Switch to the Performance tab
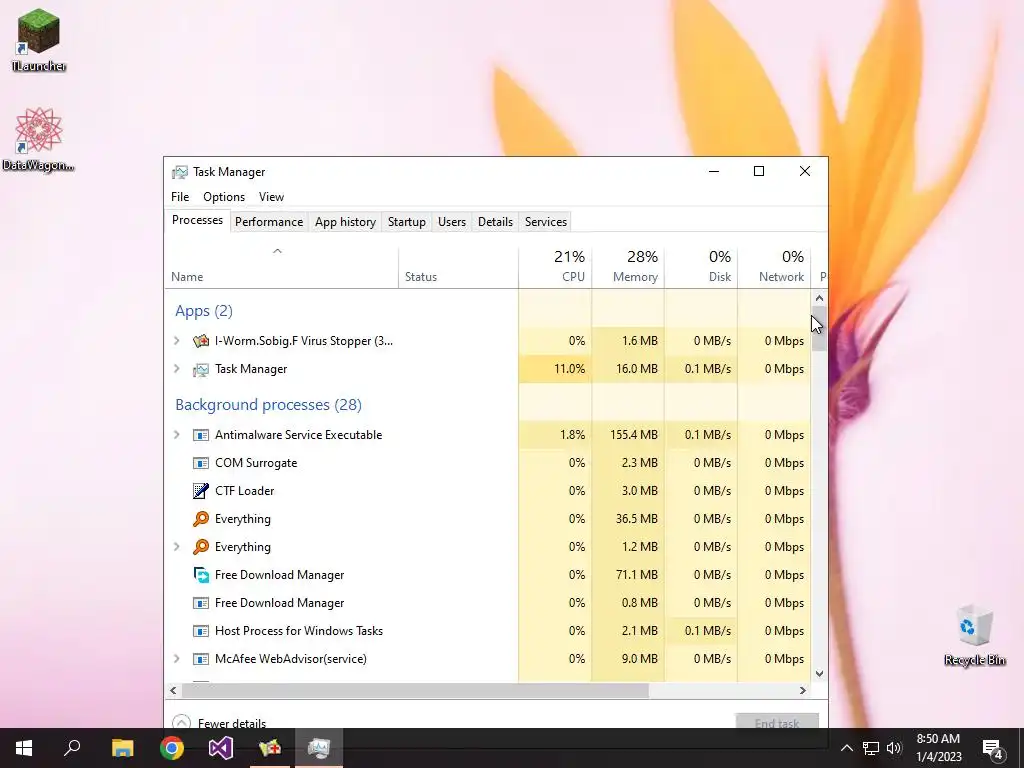Image resolution: width=1024 pixels, height=768 pixels. (x=269, y=222)
